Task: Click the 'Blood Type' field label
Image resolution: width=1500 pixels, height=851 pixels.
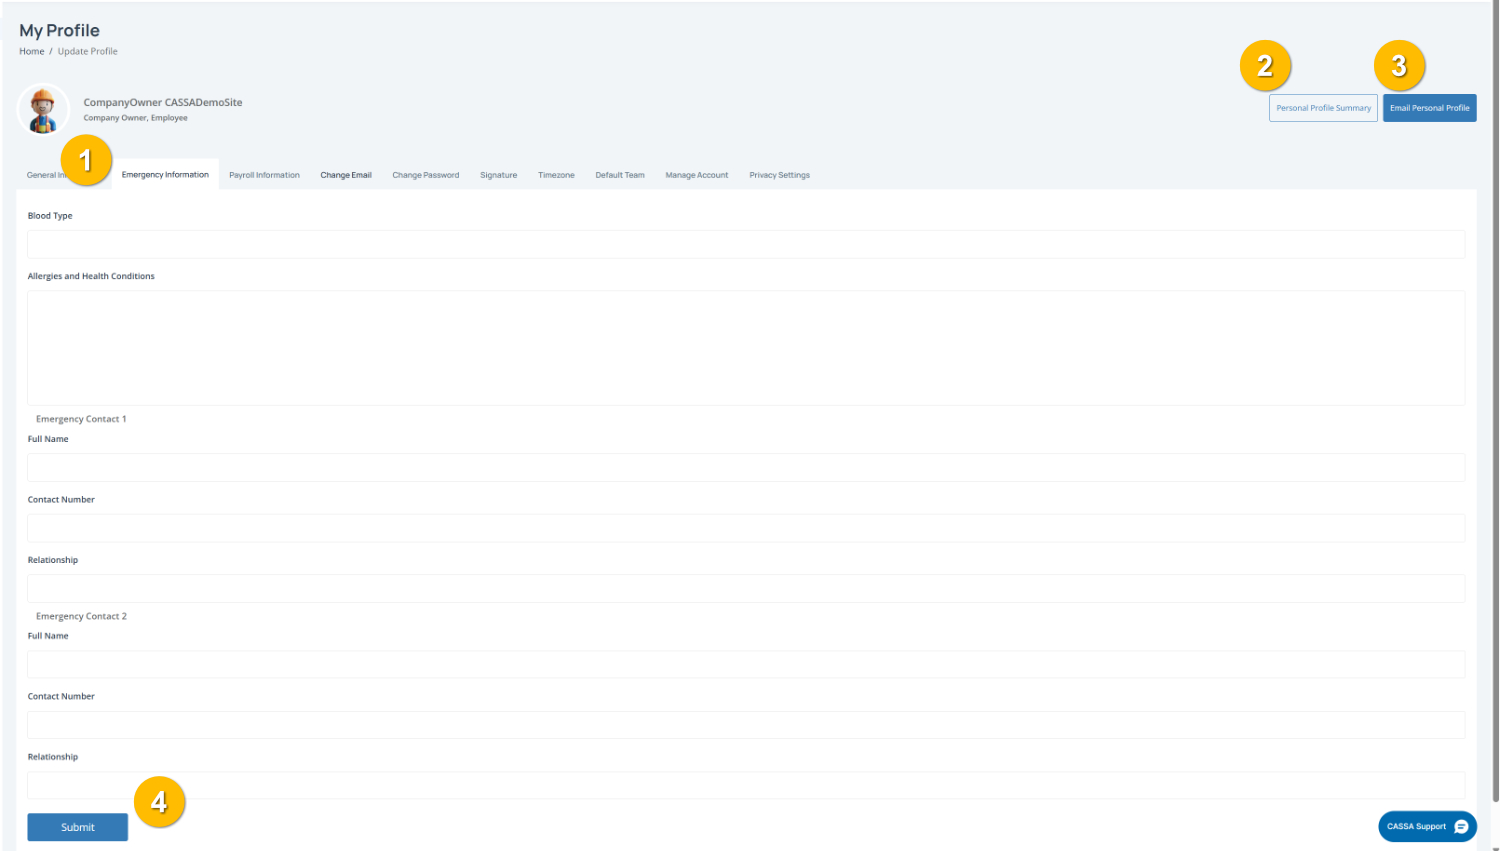Action: tap(50, 216)
